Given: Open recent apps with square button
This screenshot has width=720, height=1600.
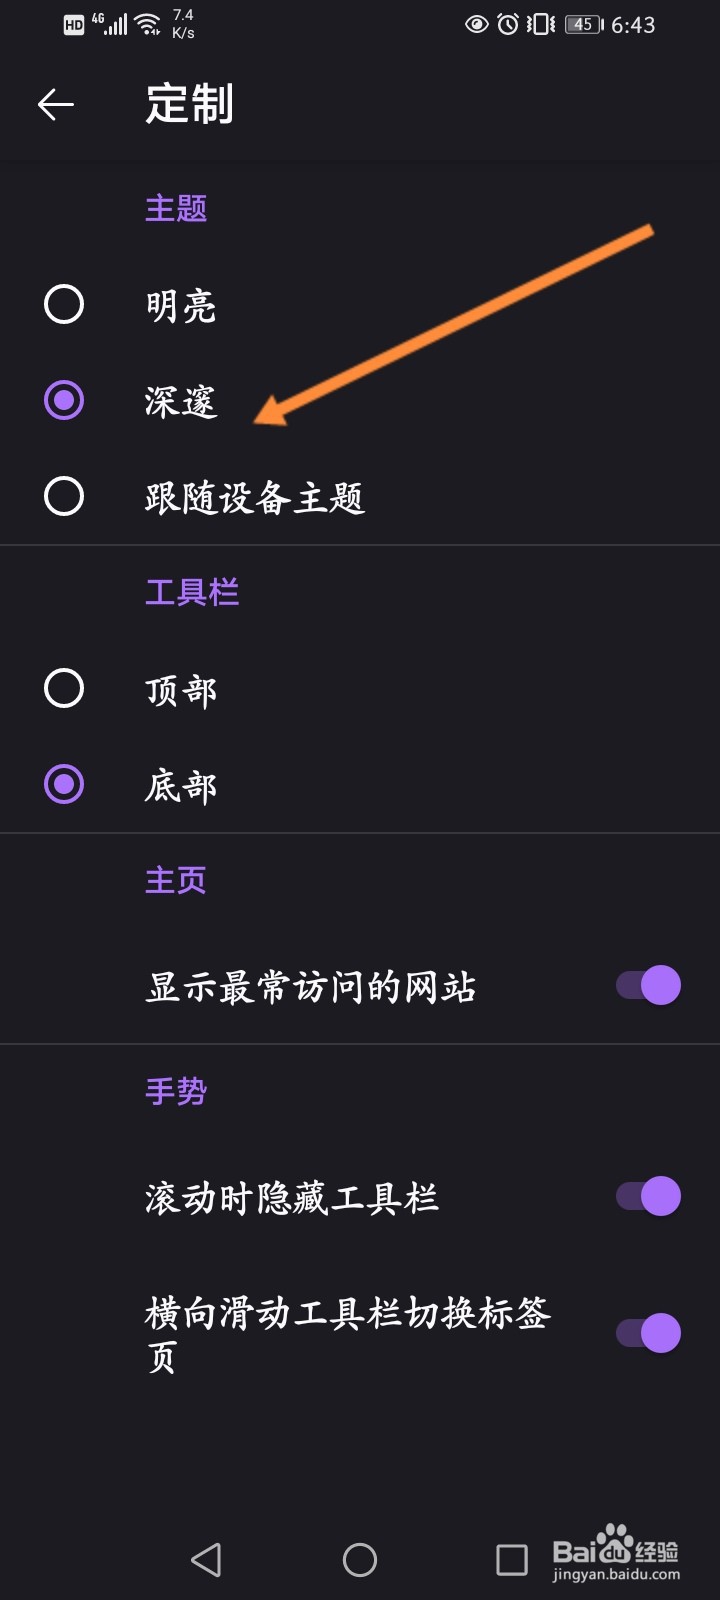Looking at the screenshot, I should click(x=512, y=1559).
